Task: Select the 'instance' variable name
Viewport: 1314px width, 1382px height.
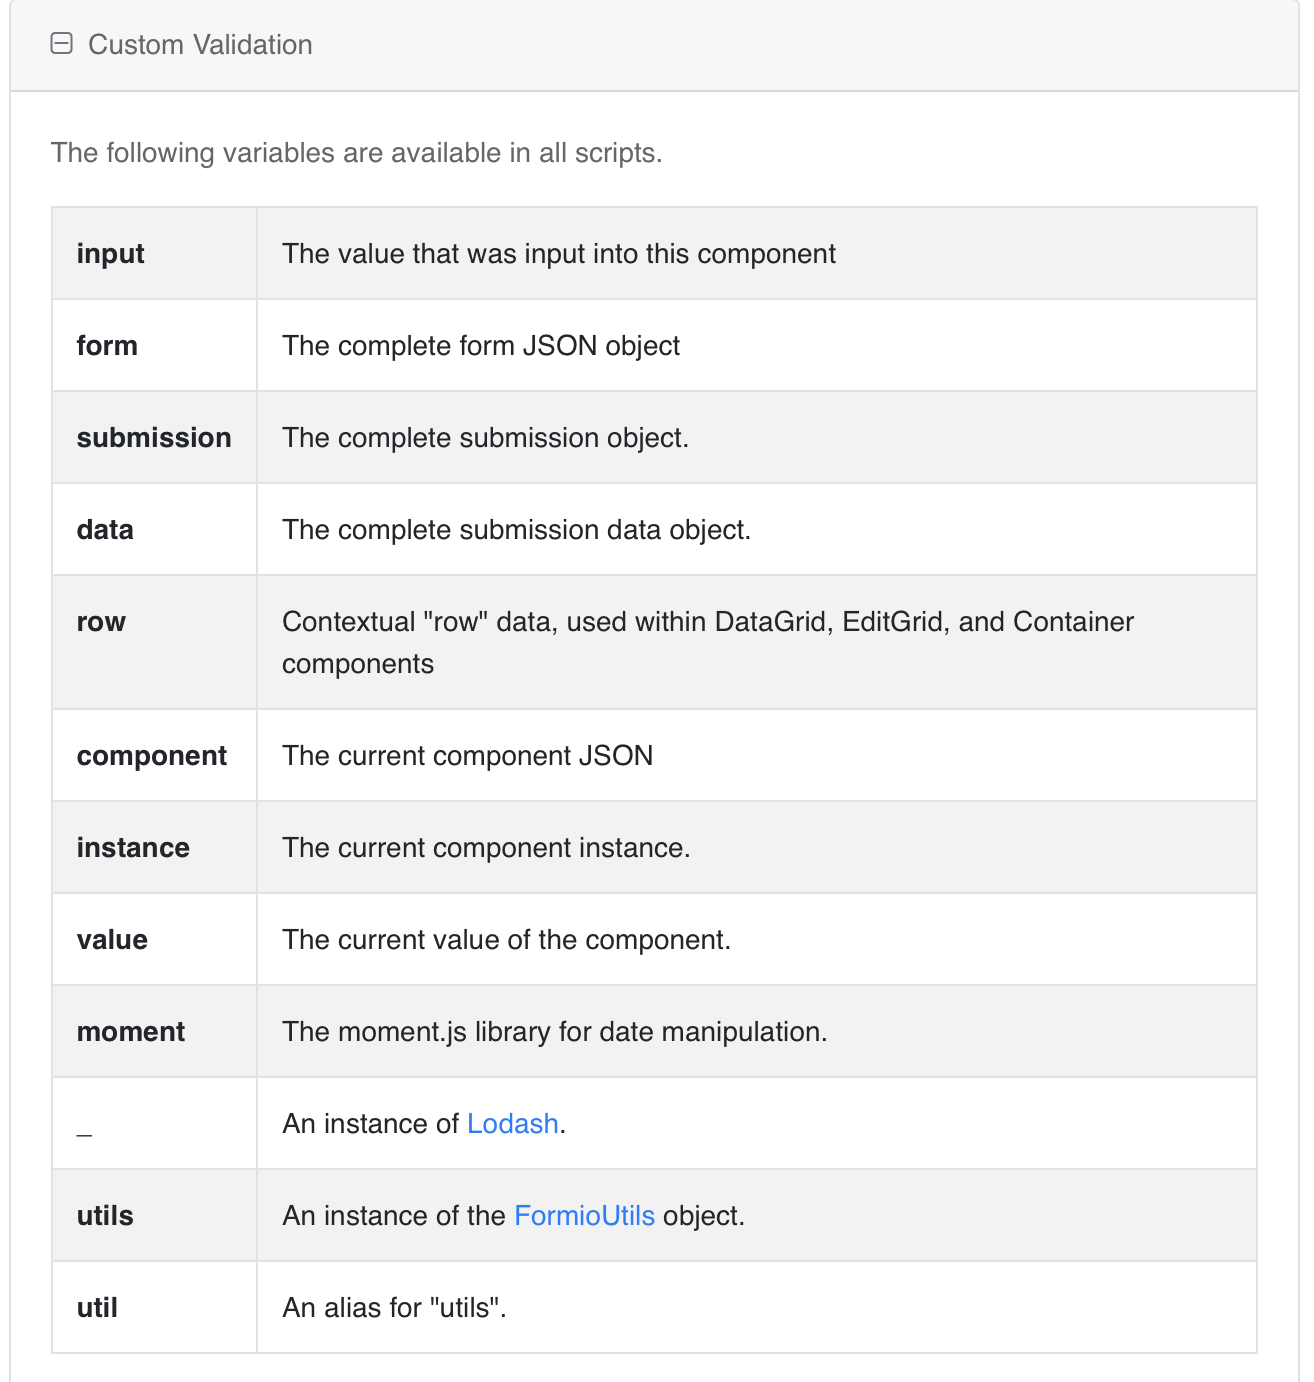Action: coord(133,847)
